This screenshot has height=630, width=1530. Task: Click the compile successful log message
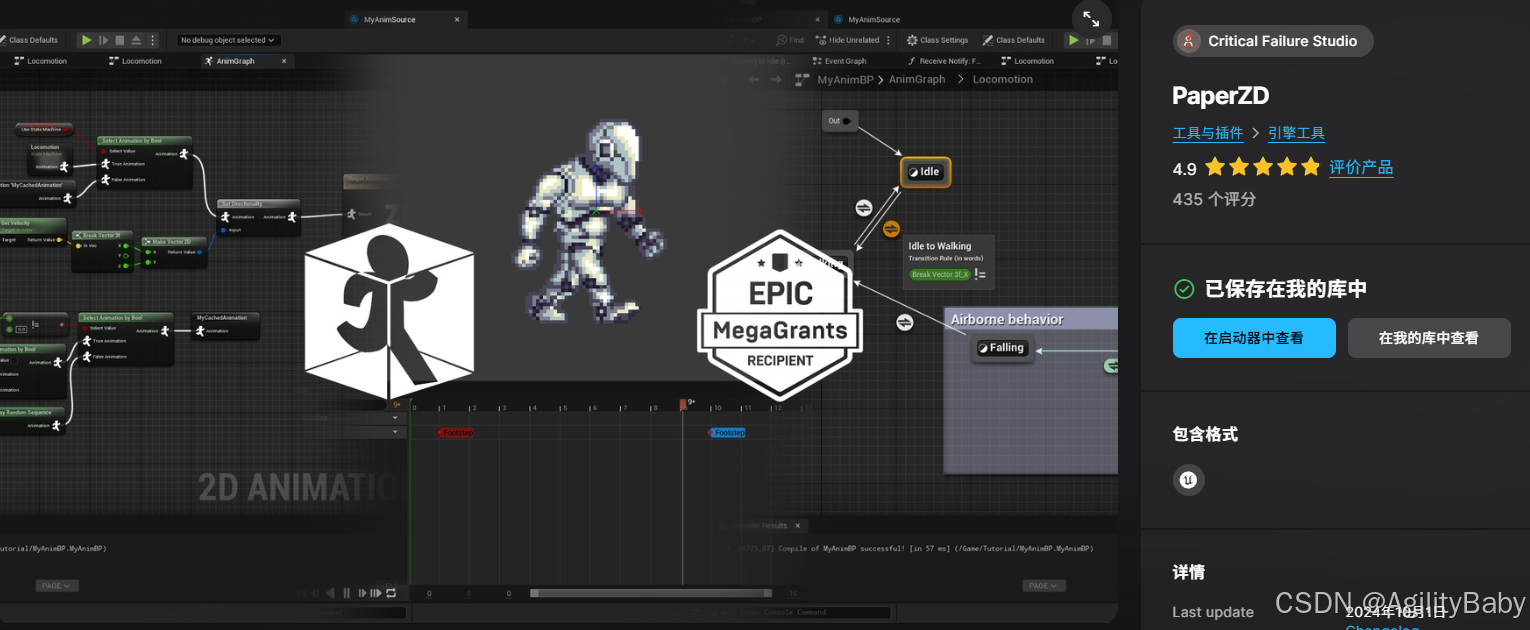915,548
